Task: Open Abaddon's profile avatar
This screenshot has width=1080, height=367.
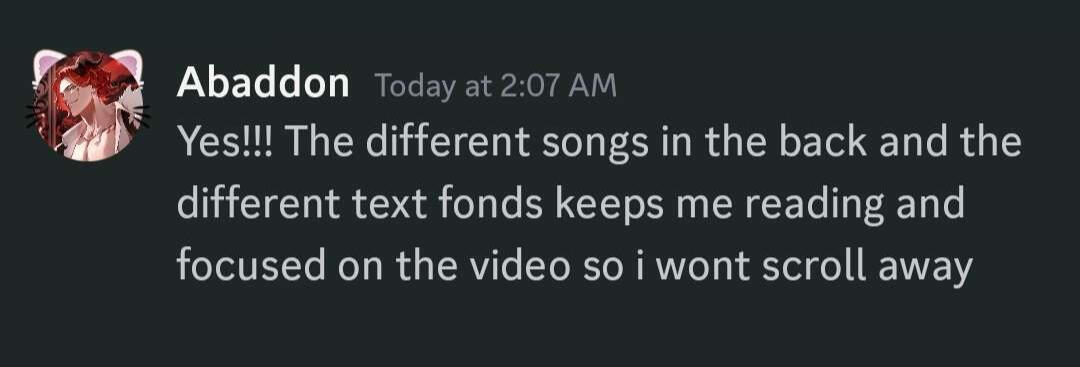Action: pos(87,107)
